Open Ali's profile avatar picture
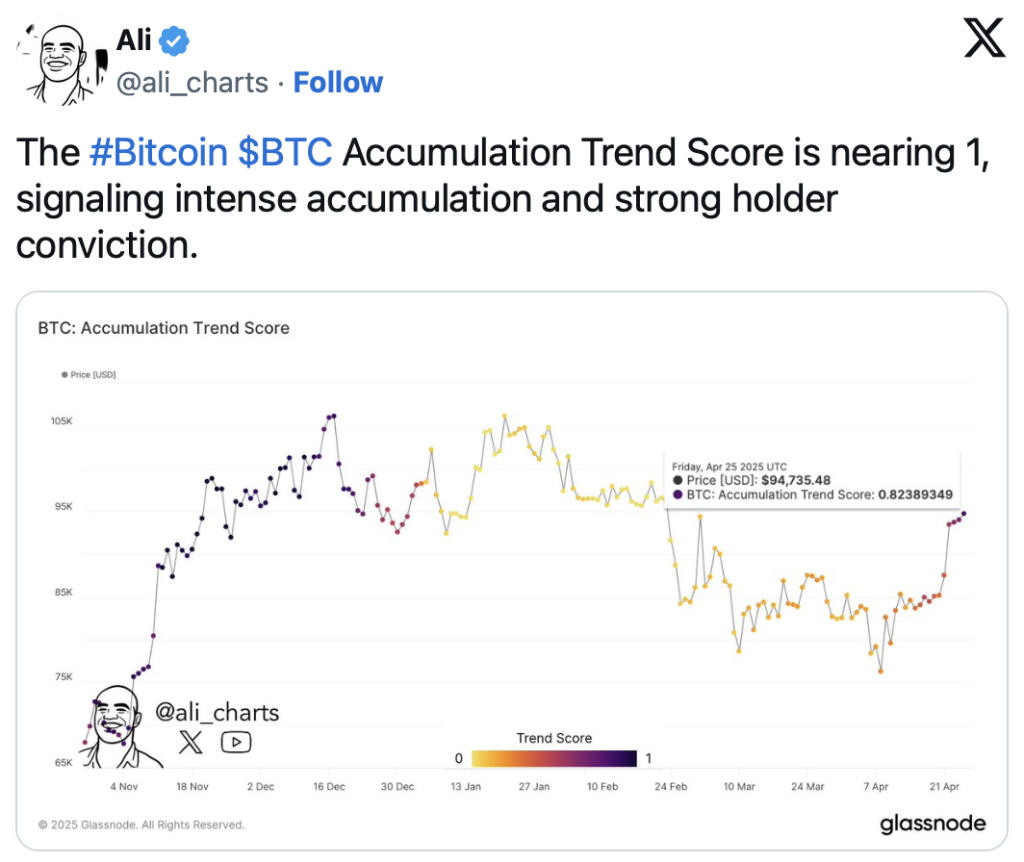The image size is (1024, 862). [x=61, y=64]
